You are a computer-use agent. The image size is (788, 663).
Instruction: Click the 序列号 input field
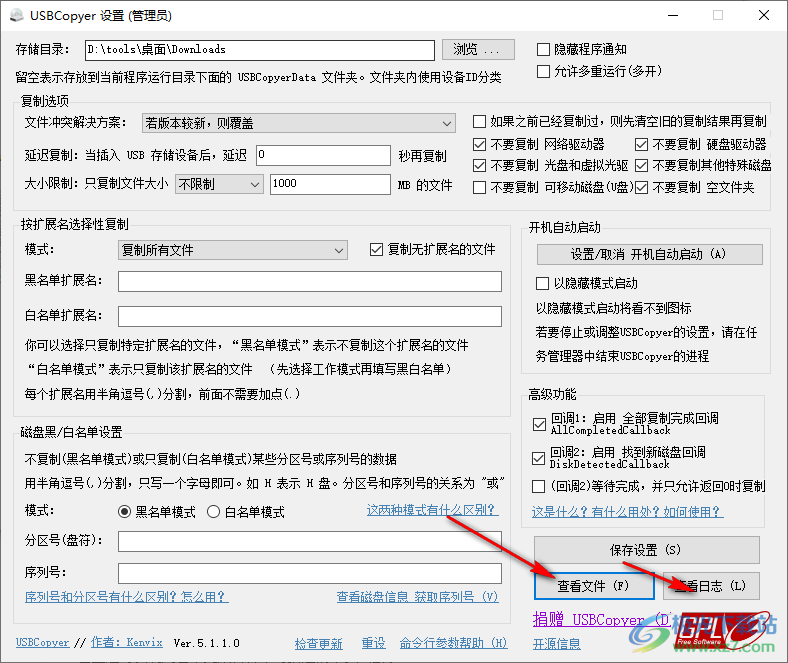tap(310, 573)
